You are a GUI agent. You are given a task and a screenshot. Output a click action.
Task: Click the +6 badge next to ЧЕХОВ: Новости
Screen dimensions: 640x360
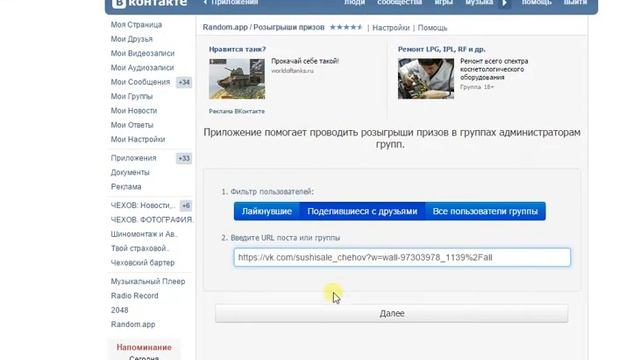[x=186, y=206]
